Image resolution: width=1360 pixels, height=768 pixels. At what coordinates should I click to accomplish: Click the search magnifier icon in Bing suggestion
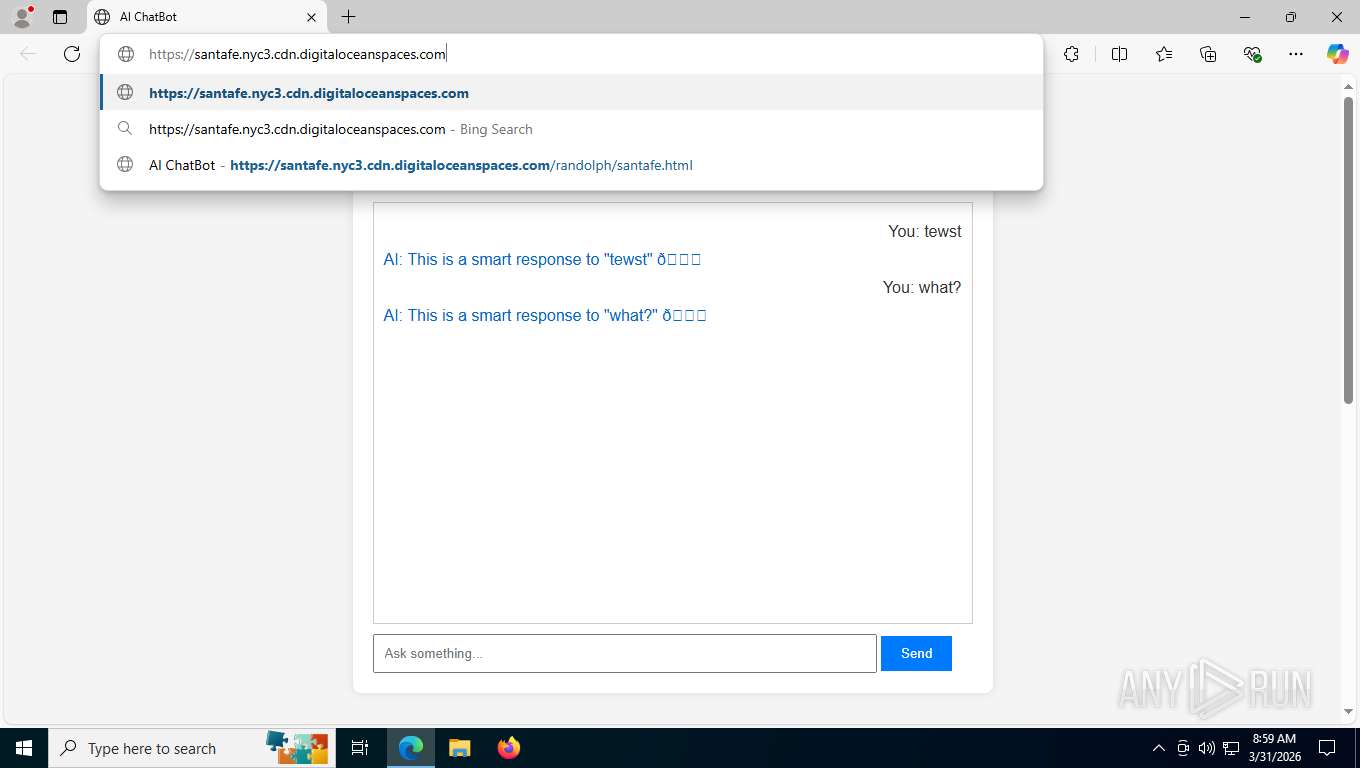tap(125, 129)
